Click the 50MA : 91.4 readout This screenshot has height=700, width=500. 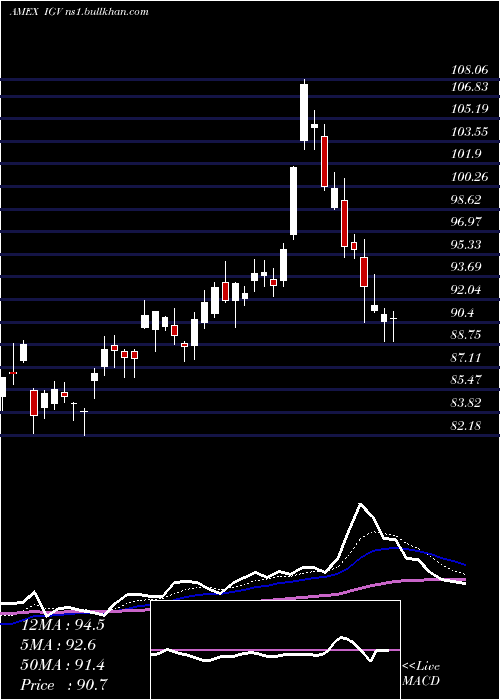point(63,665)
